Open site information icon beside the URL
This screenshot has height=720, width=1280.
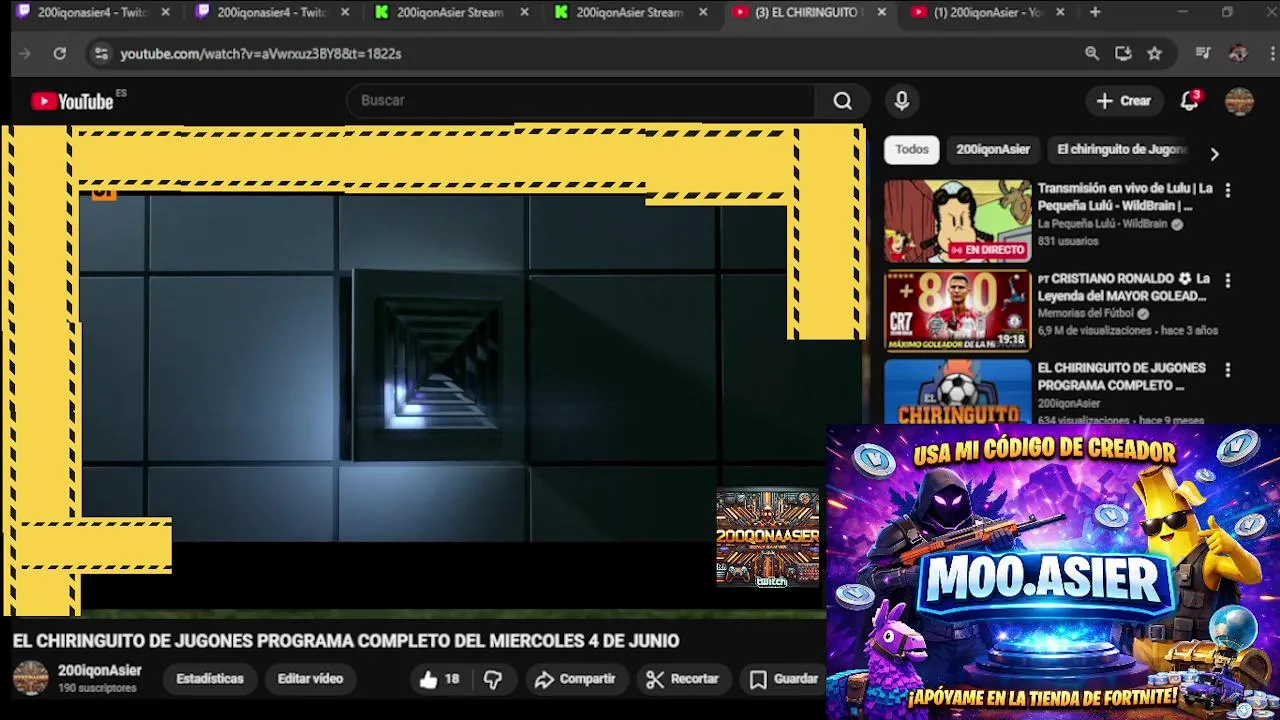click(101, 53)
